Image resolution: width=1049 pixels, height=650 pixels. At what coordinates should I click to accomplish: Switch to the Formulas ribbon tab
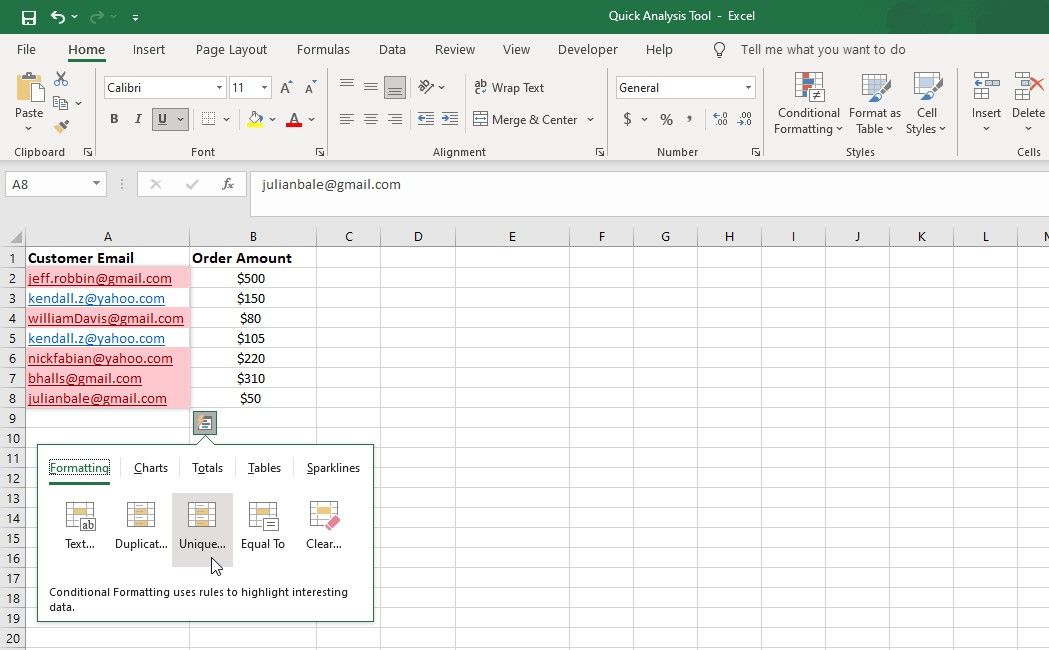click(x=323, y=49)
